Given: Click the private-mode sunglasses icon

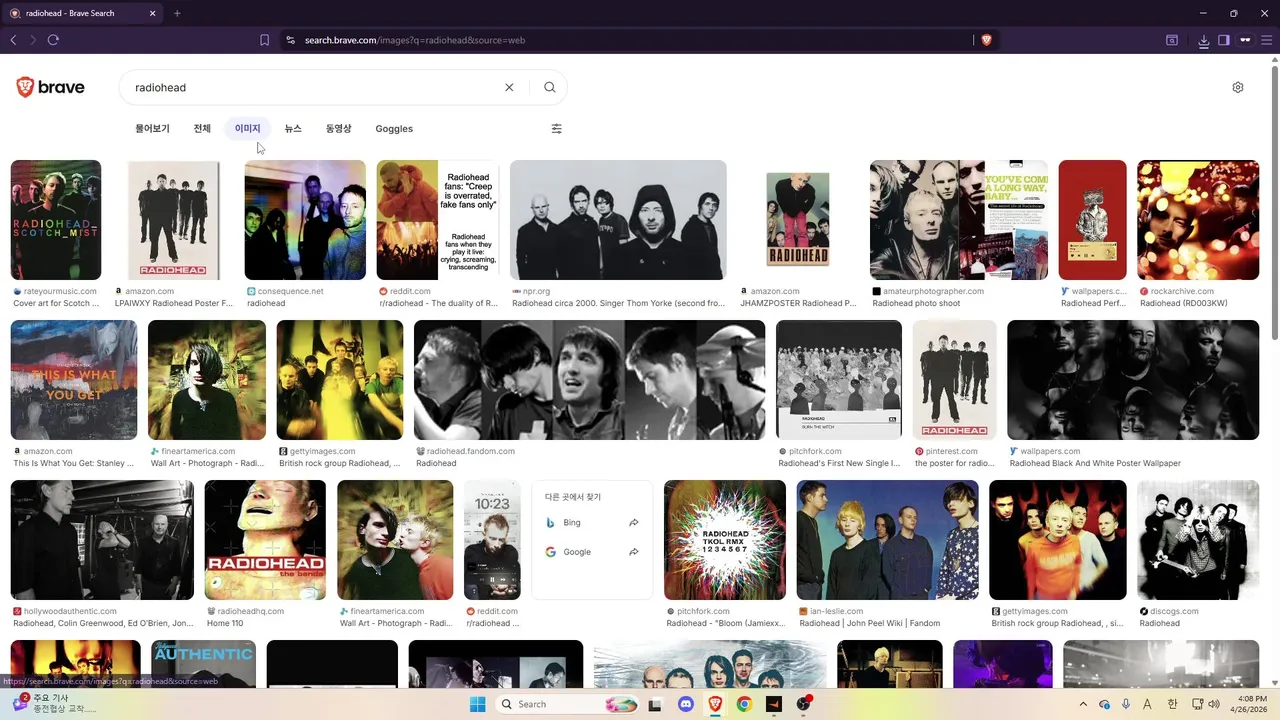Looking at the screenshot, I should (x=1245, y=40).
